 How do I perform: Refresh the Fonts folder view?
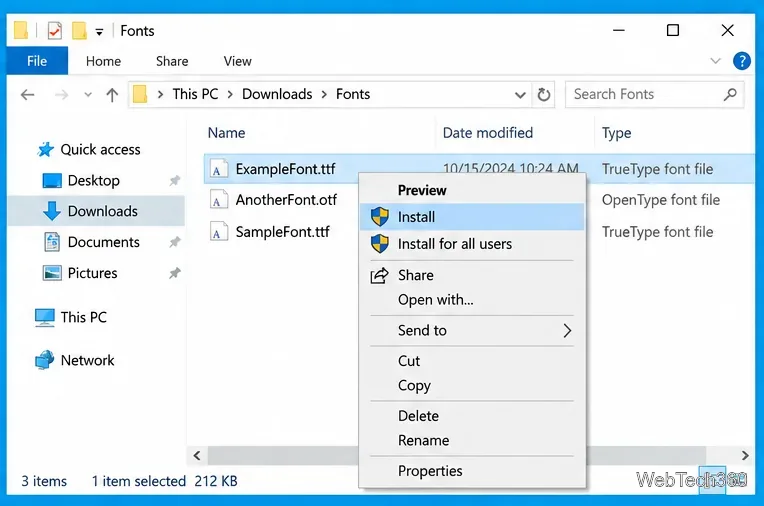click(x=544, y=95)
